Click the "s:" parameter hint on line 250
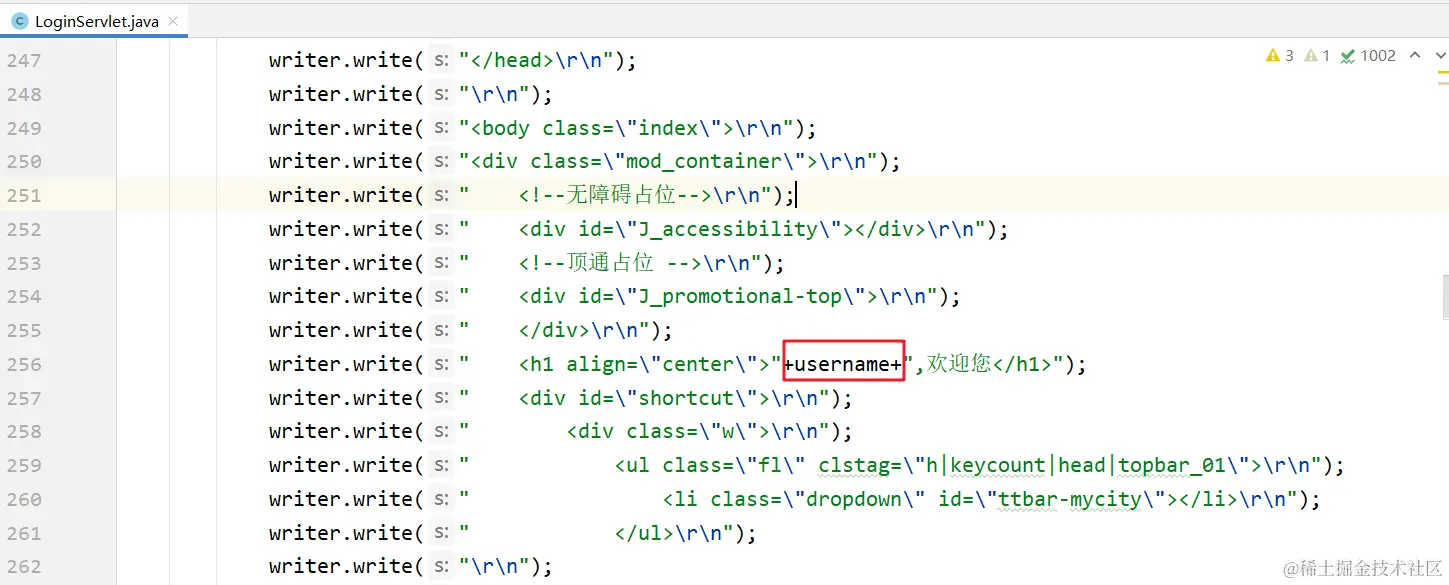 pos(441,162)
